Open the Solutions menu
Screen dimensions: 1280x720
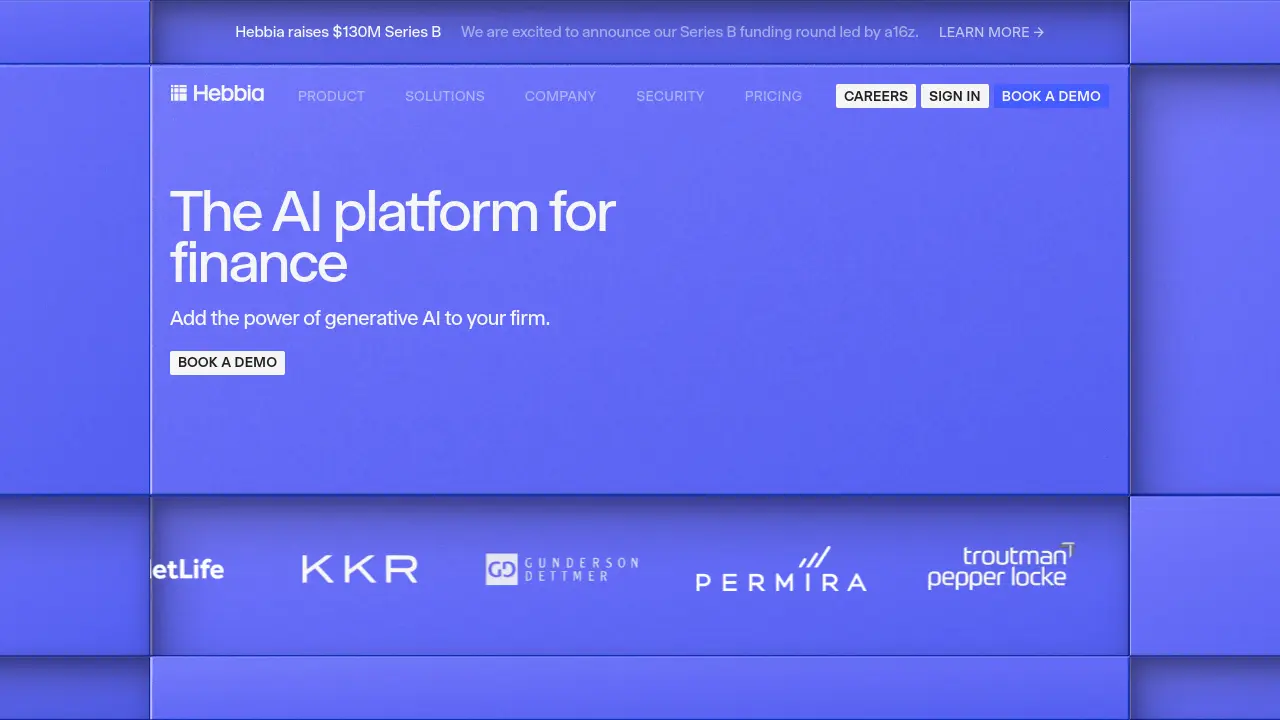pos(445,96)
